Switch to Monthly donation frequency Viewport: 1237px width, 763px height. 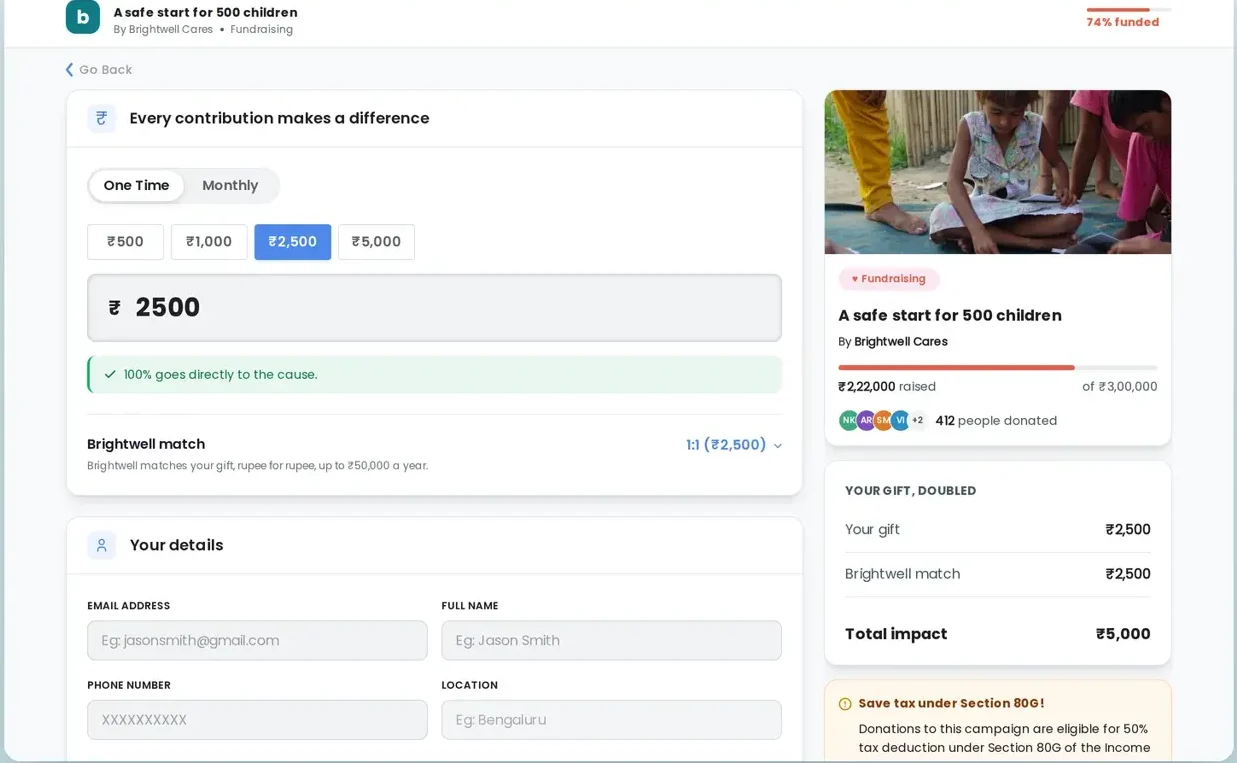click(230, 186)
